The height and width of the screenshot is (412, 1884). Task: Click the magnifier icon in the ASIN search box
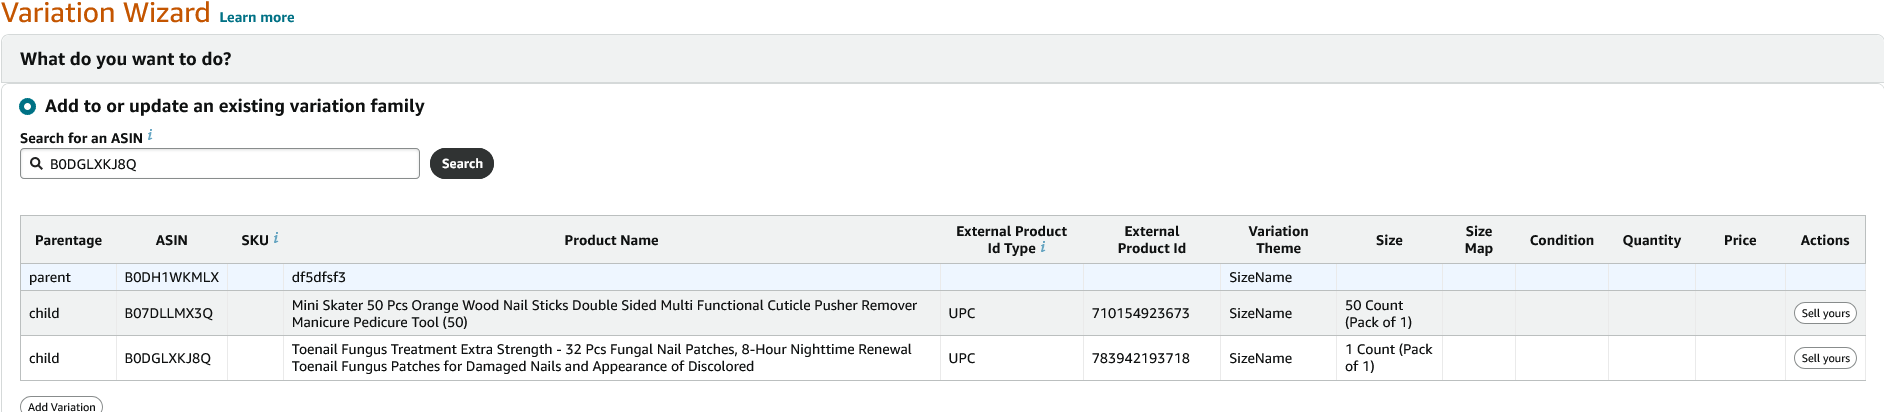pos(36,164)
